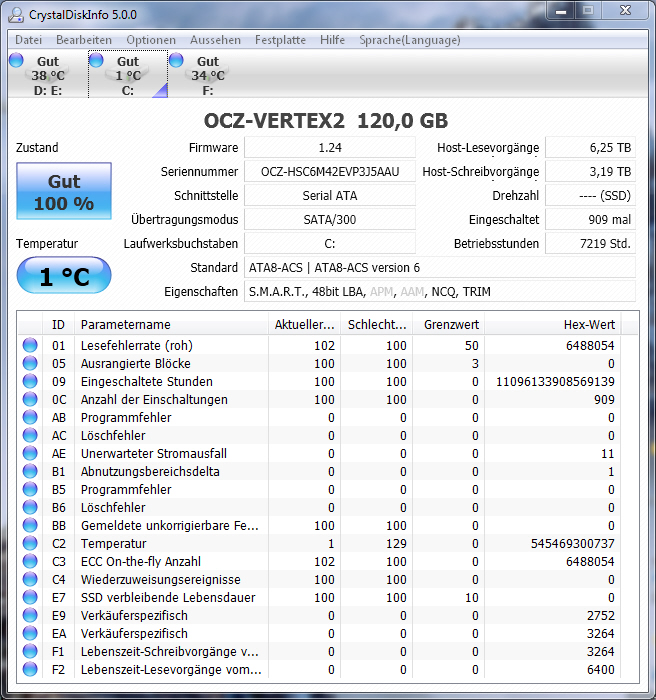Sort by the Schlecht... column header

coord(377,325)
